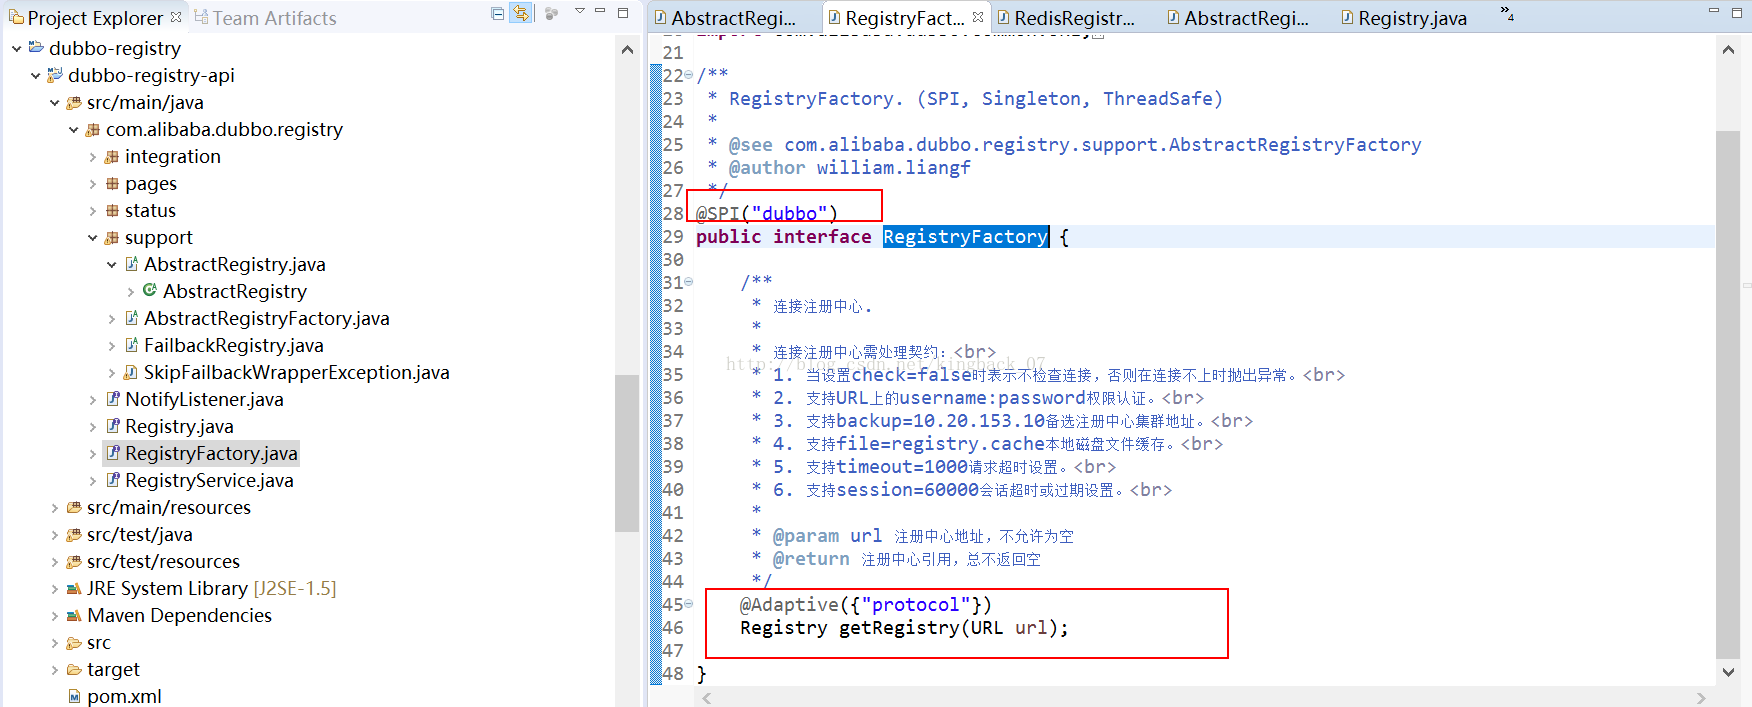The image size is (1752, 707).
Task: Show hidden editor tabs list (»4)
Action: pos(1507,13)
